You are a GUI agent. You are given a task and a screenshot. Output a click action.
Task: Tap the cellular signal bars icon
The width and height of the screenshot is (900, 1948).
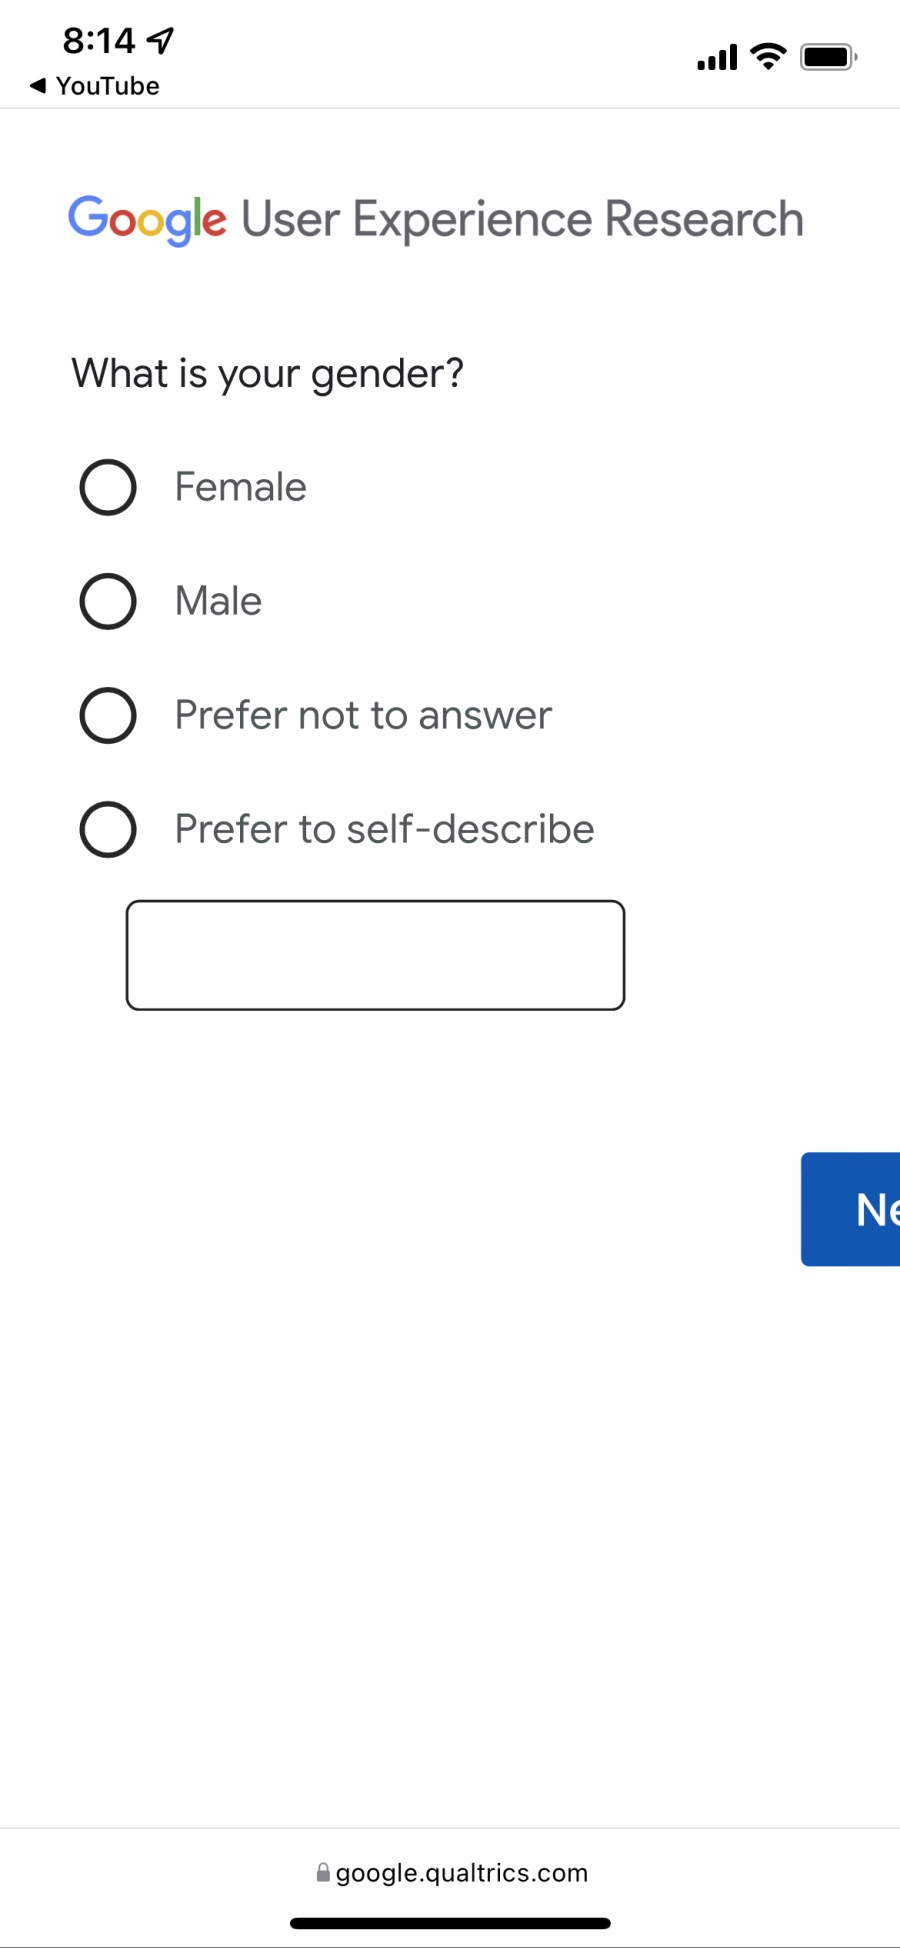click(717, 58)
